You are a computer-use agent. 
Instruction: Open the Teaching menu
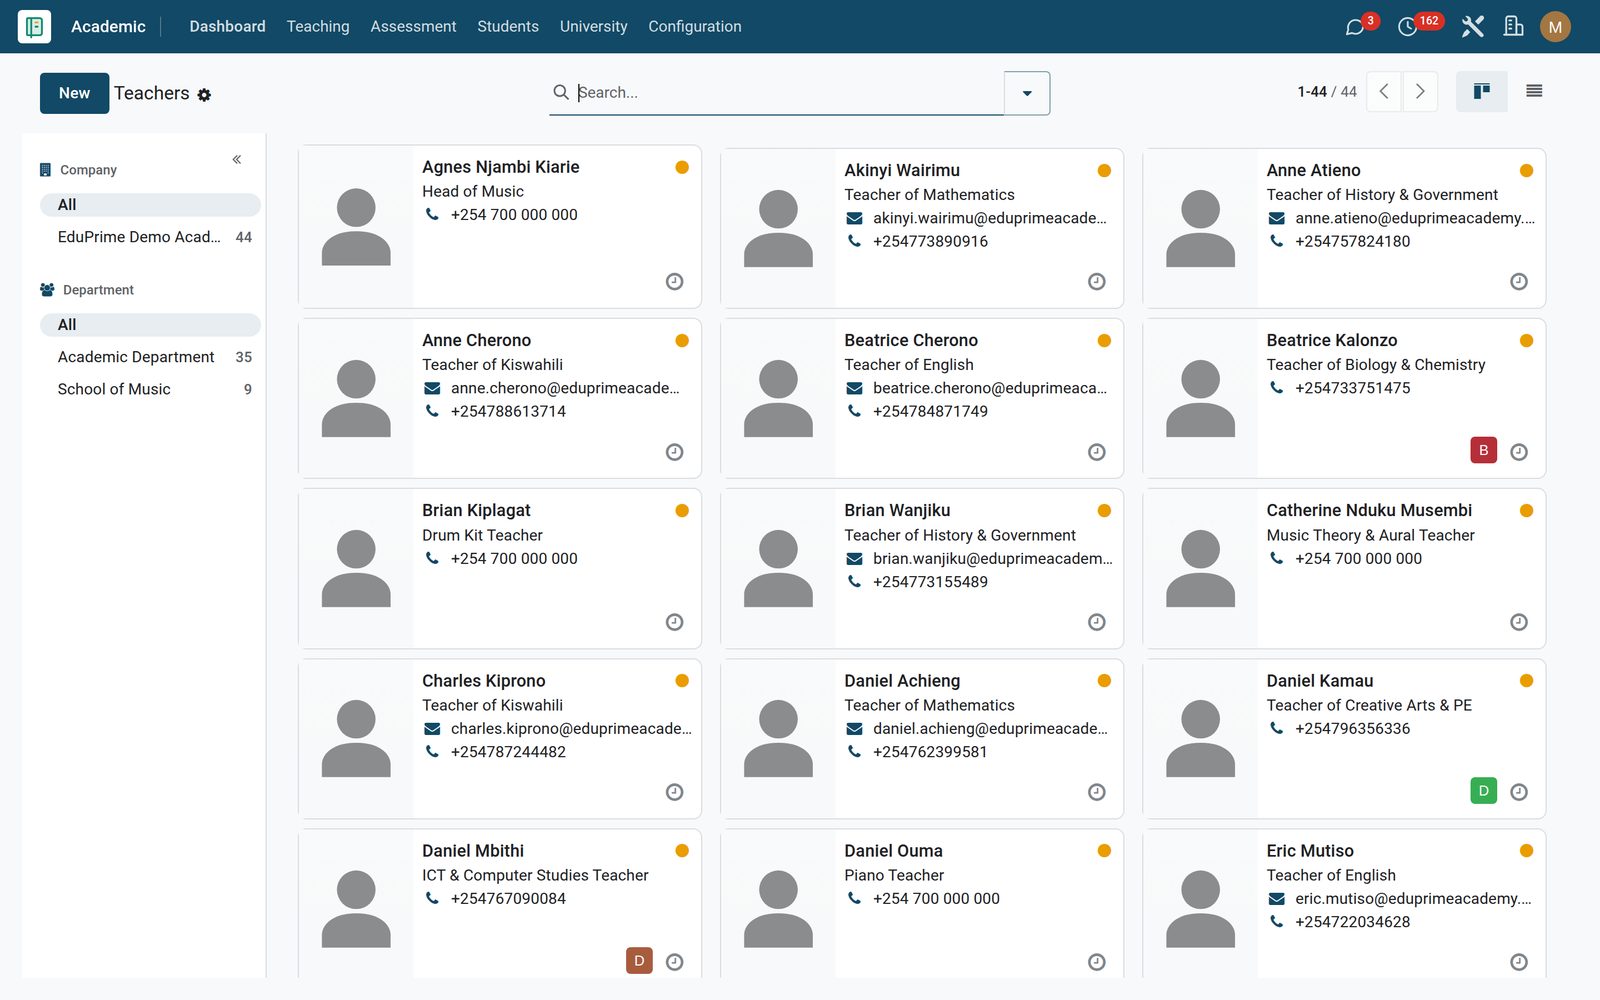pos(318,27)
